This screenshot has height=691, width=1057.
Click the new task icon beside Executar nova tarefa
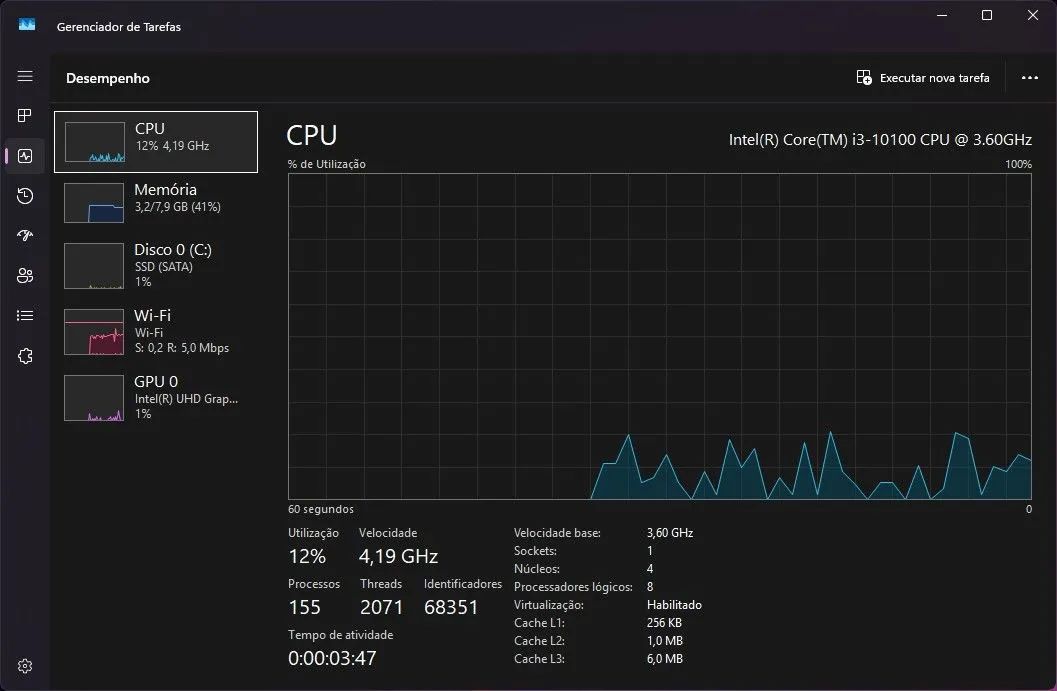[x=862, y=77]
